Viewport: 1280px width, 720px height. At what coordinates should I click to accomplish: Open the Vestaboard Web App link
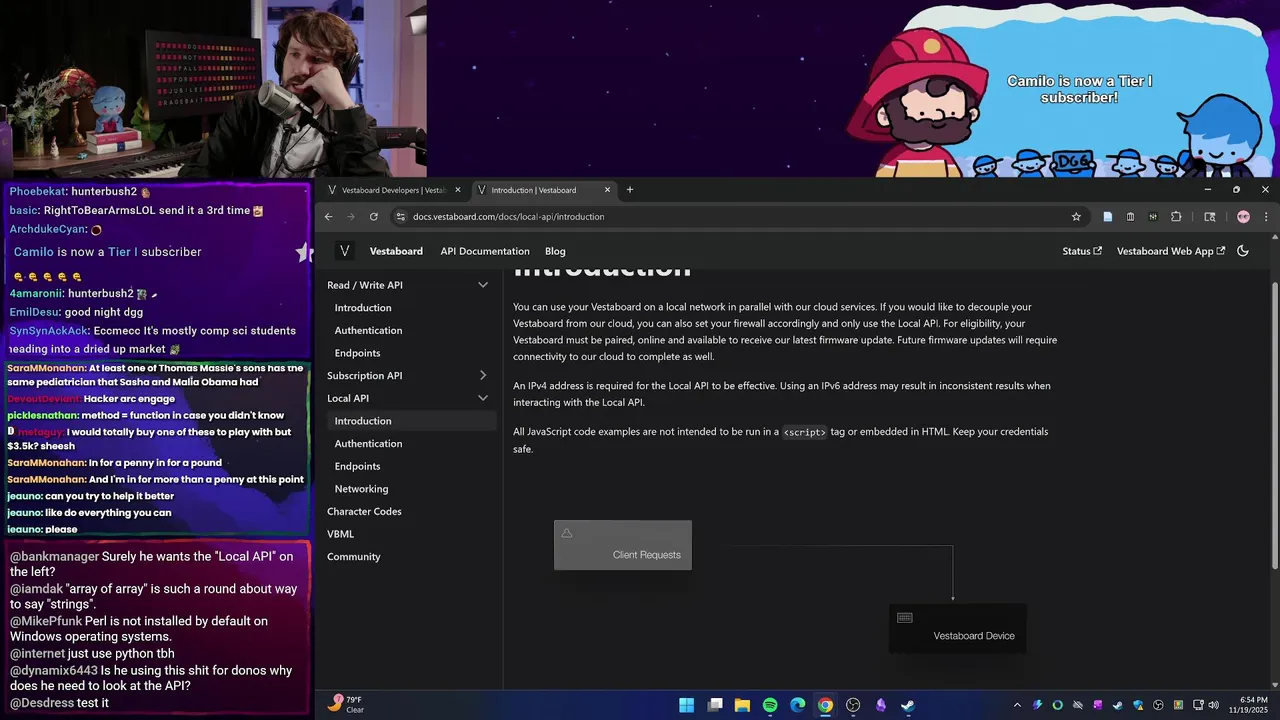tap(1171, 251)
